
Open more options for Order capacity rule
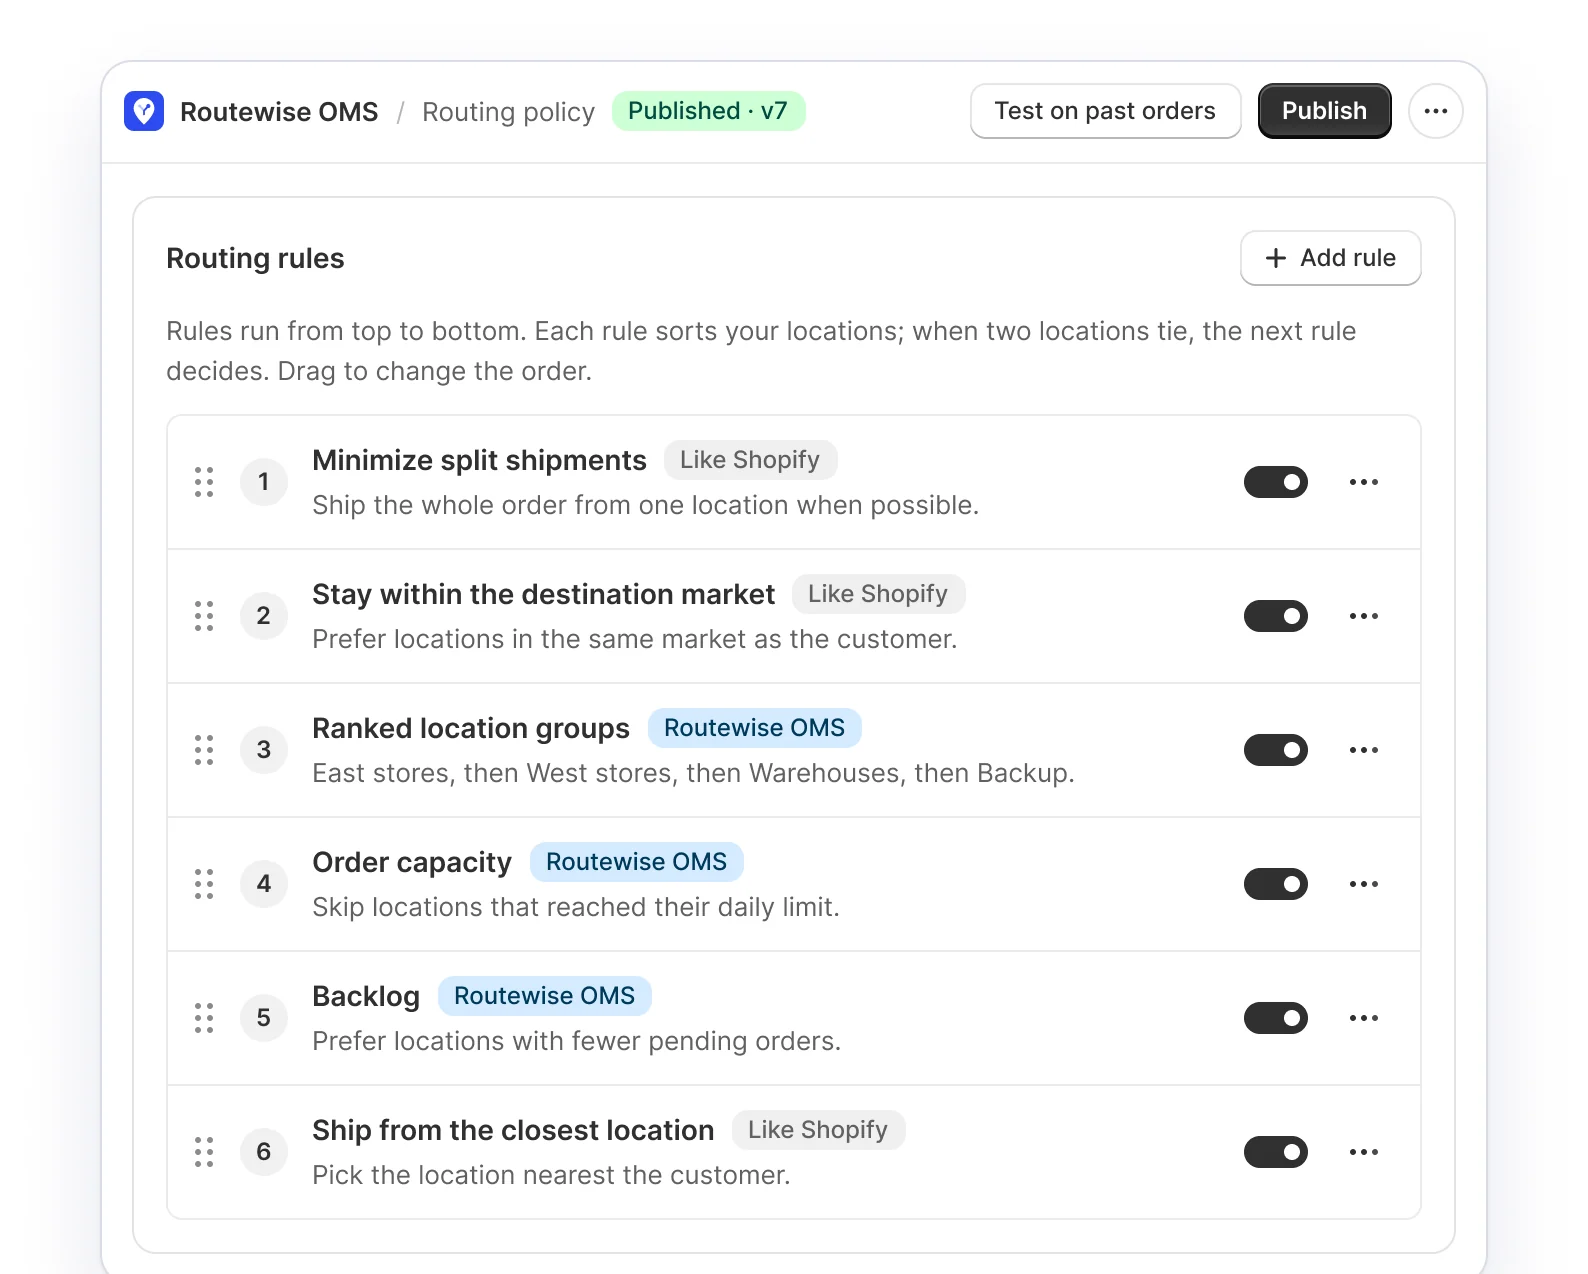1364,884
